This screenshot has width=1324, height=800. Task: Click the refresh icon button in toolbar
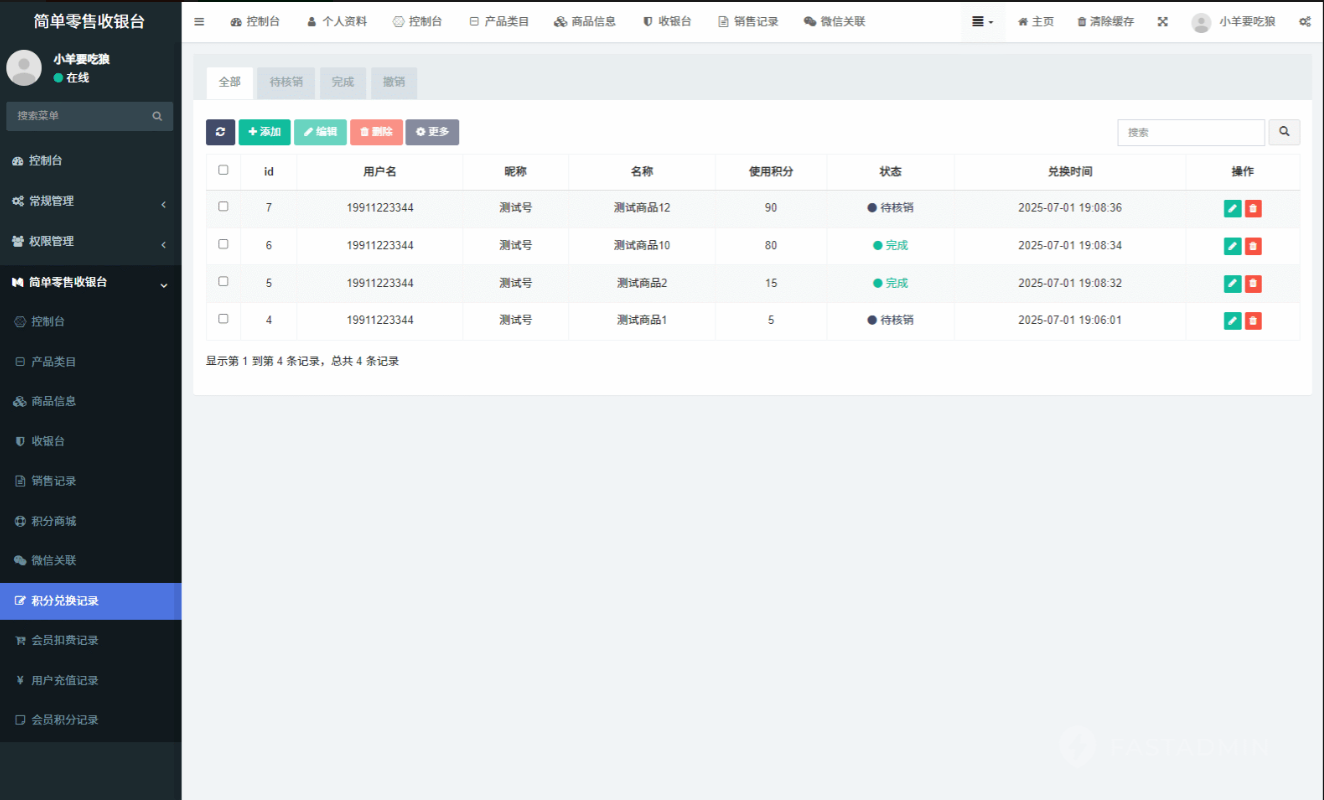pos(220,132)
